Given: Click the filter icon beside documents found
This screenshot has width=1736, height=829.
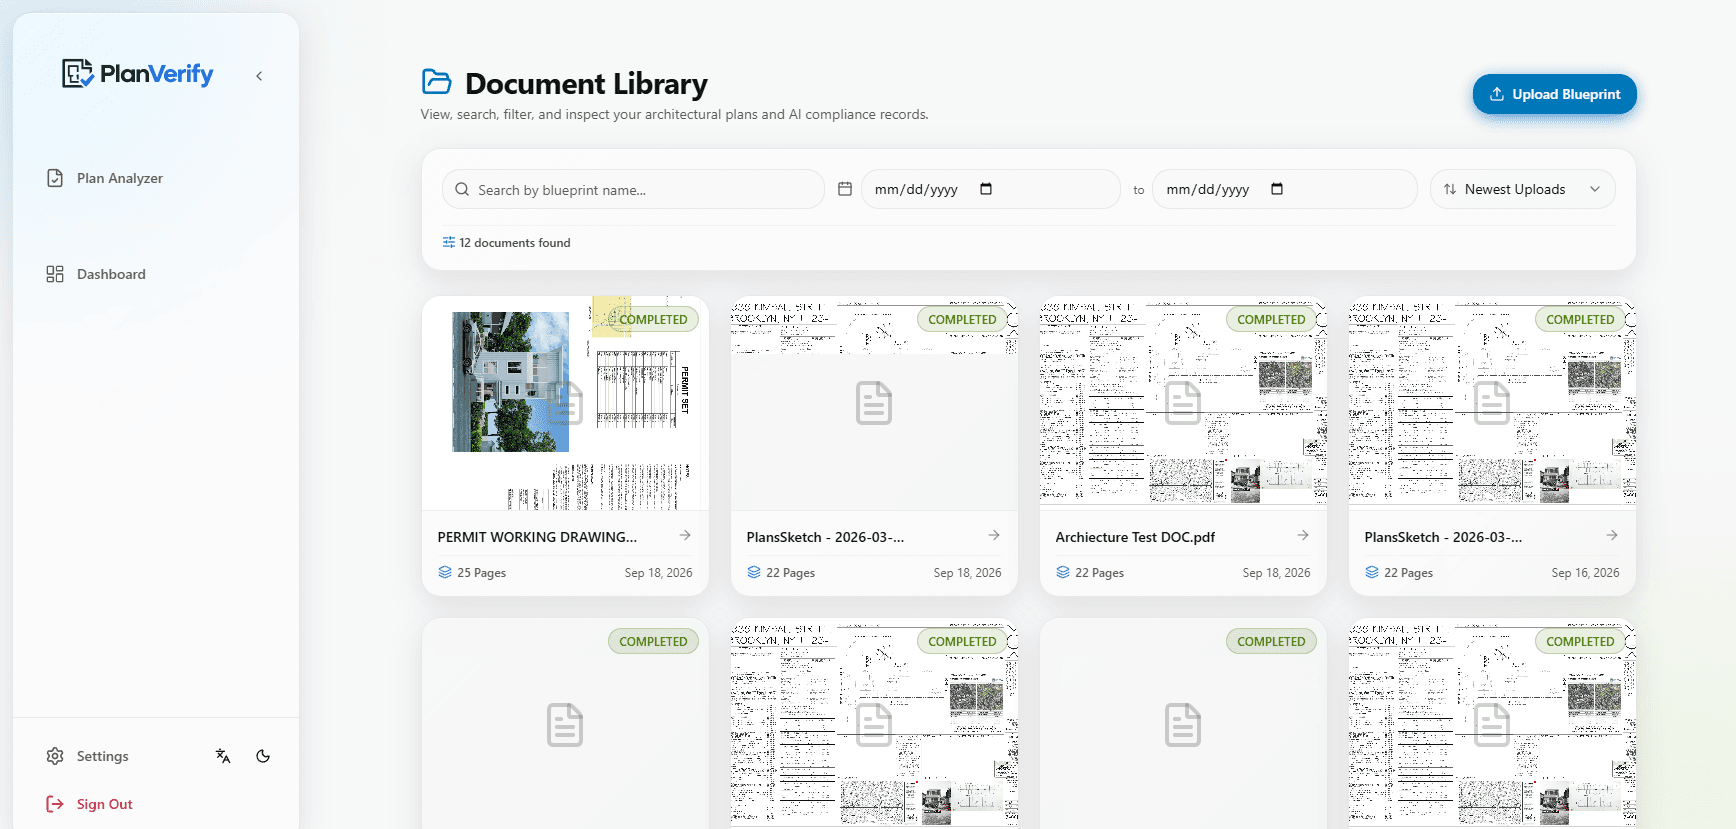Looking at the screenshot, I should pos(449,242).
